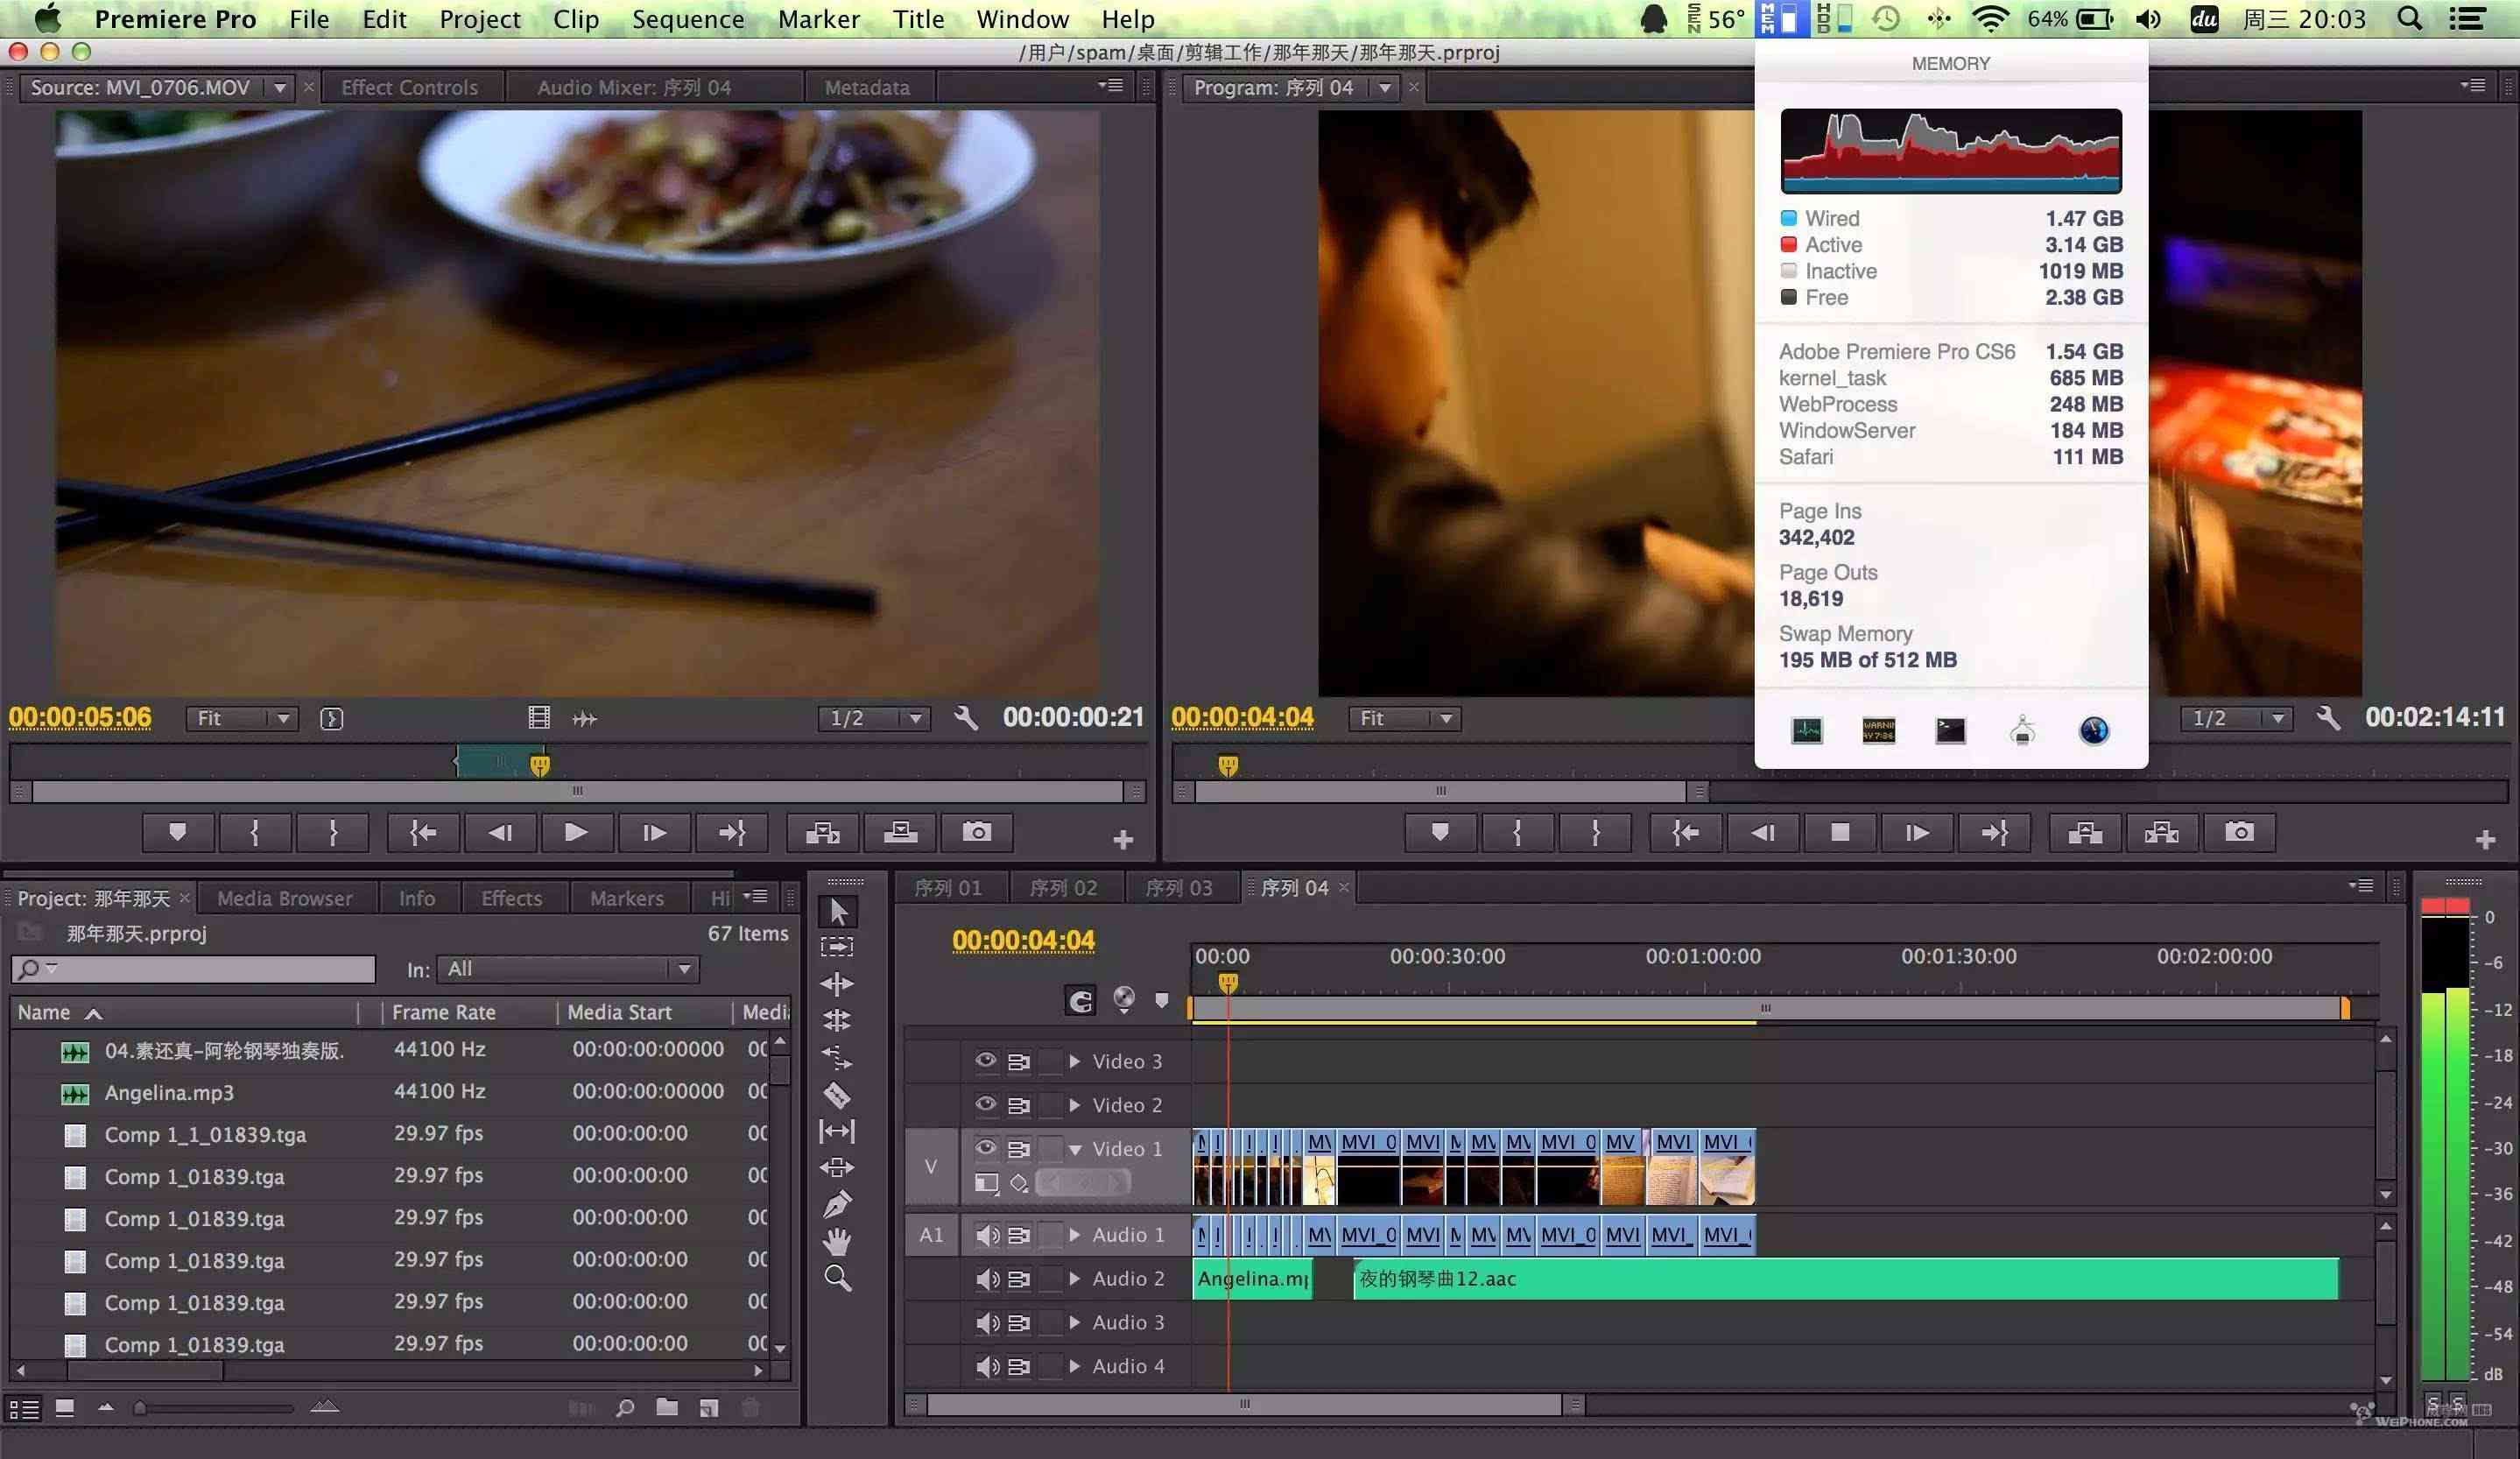Toggle Audio 2 track mute button
2520x1459 pixels.
982,1277
